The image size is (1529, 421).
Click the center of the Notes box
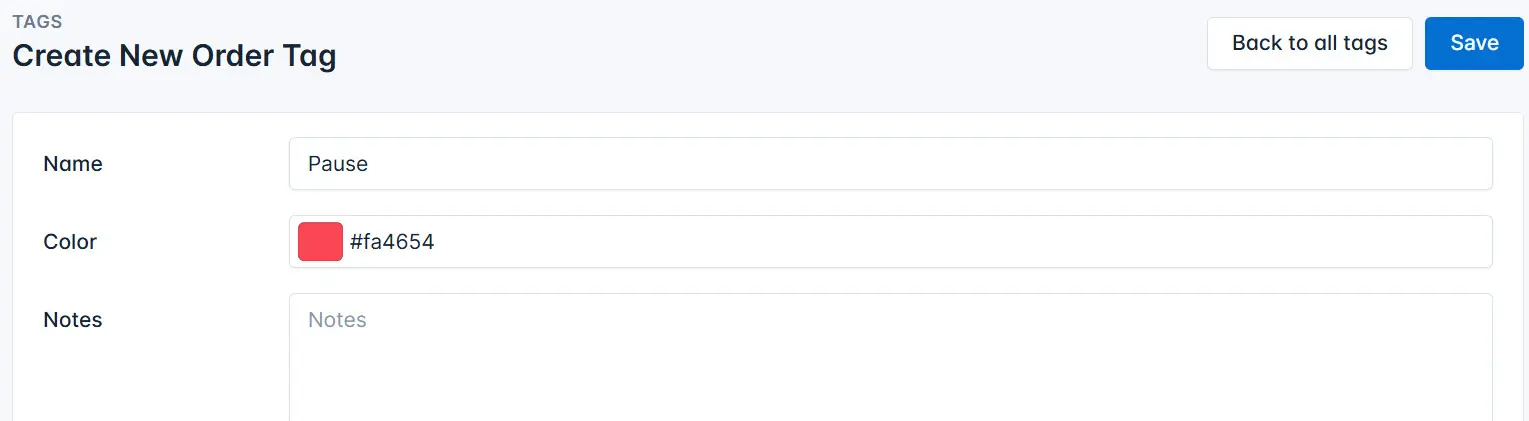point(890,358)
